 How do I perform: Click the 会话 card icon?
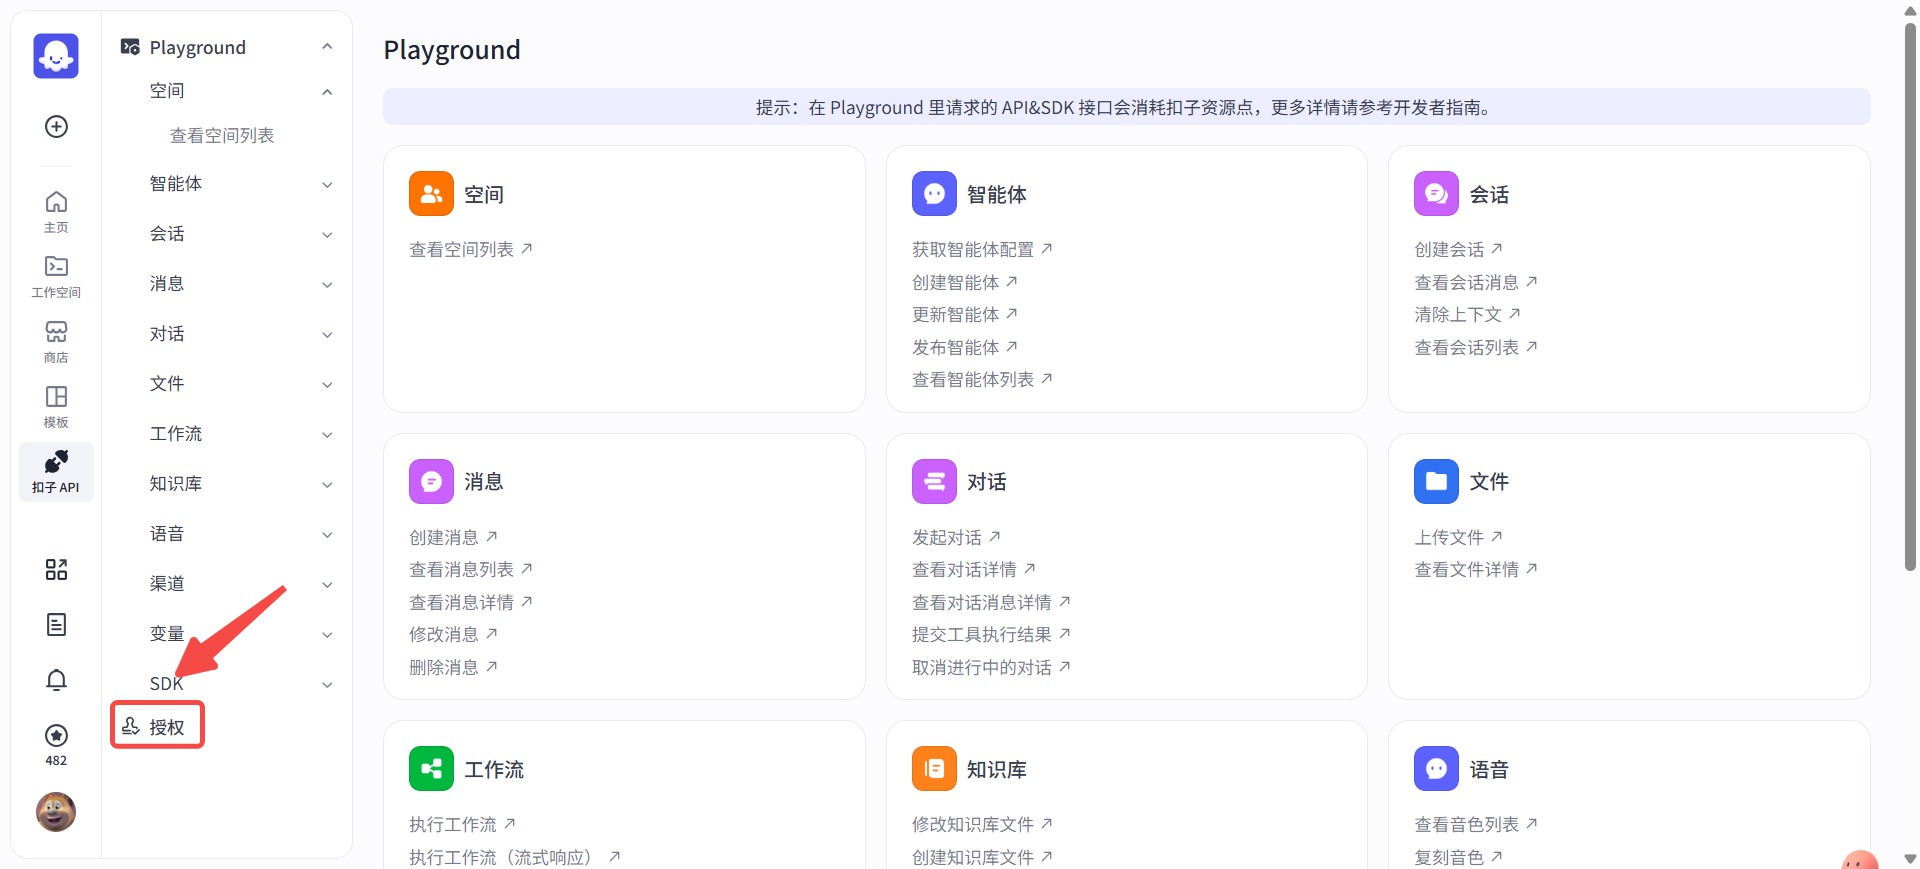[x=1436, y=194]
